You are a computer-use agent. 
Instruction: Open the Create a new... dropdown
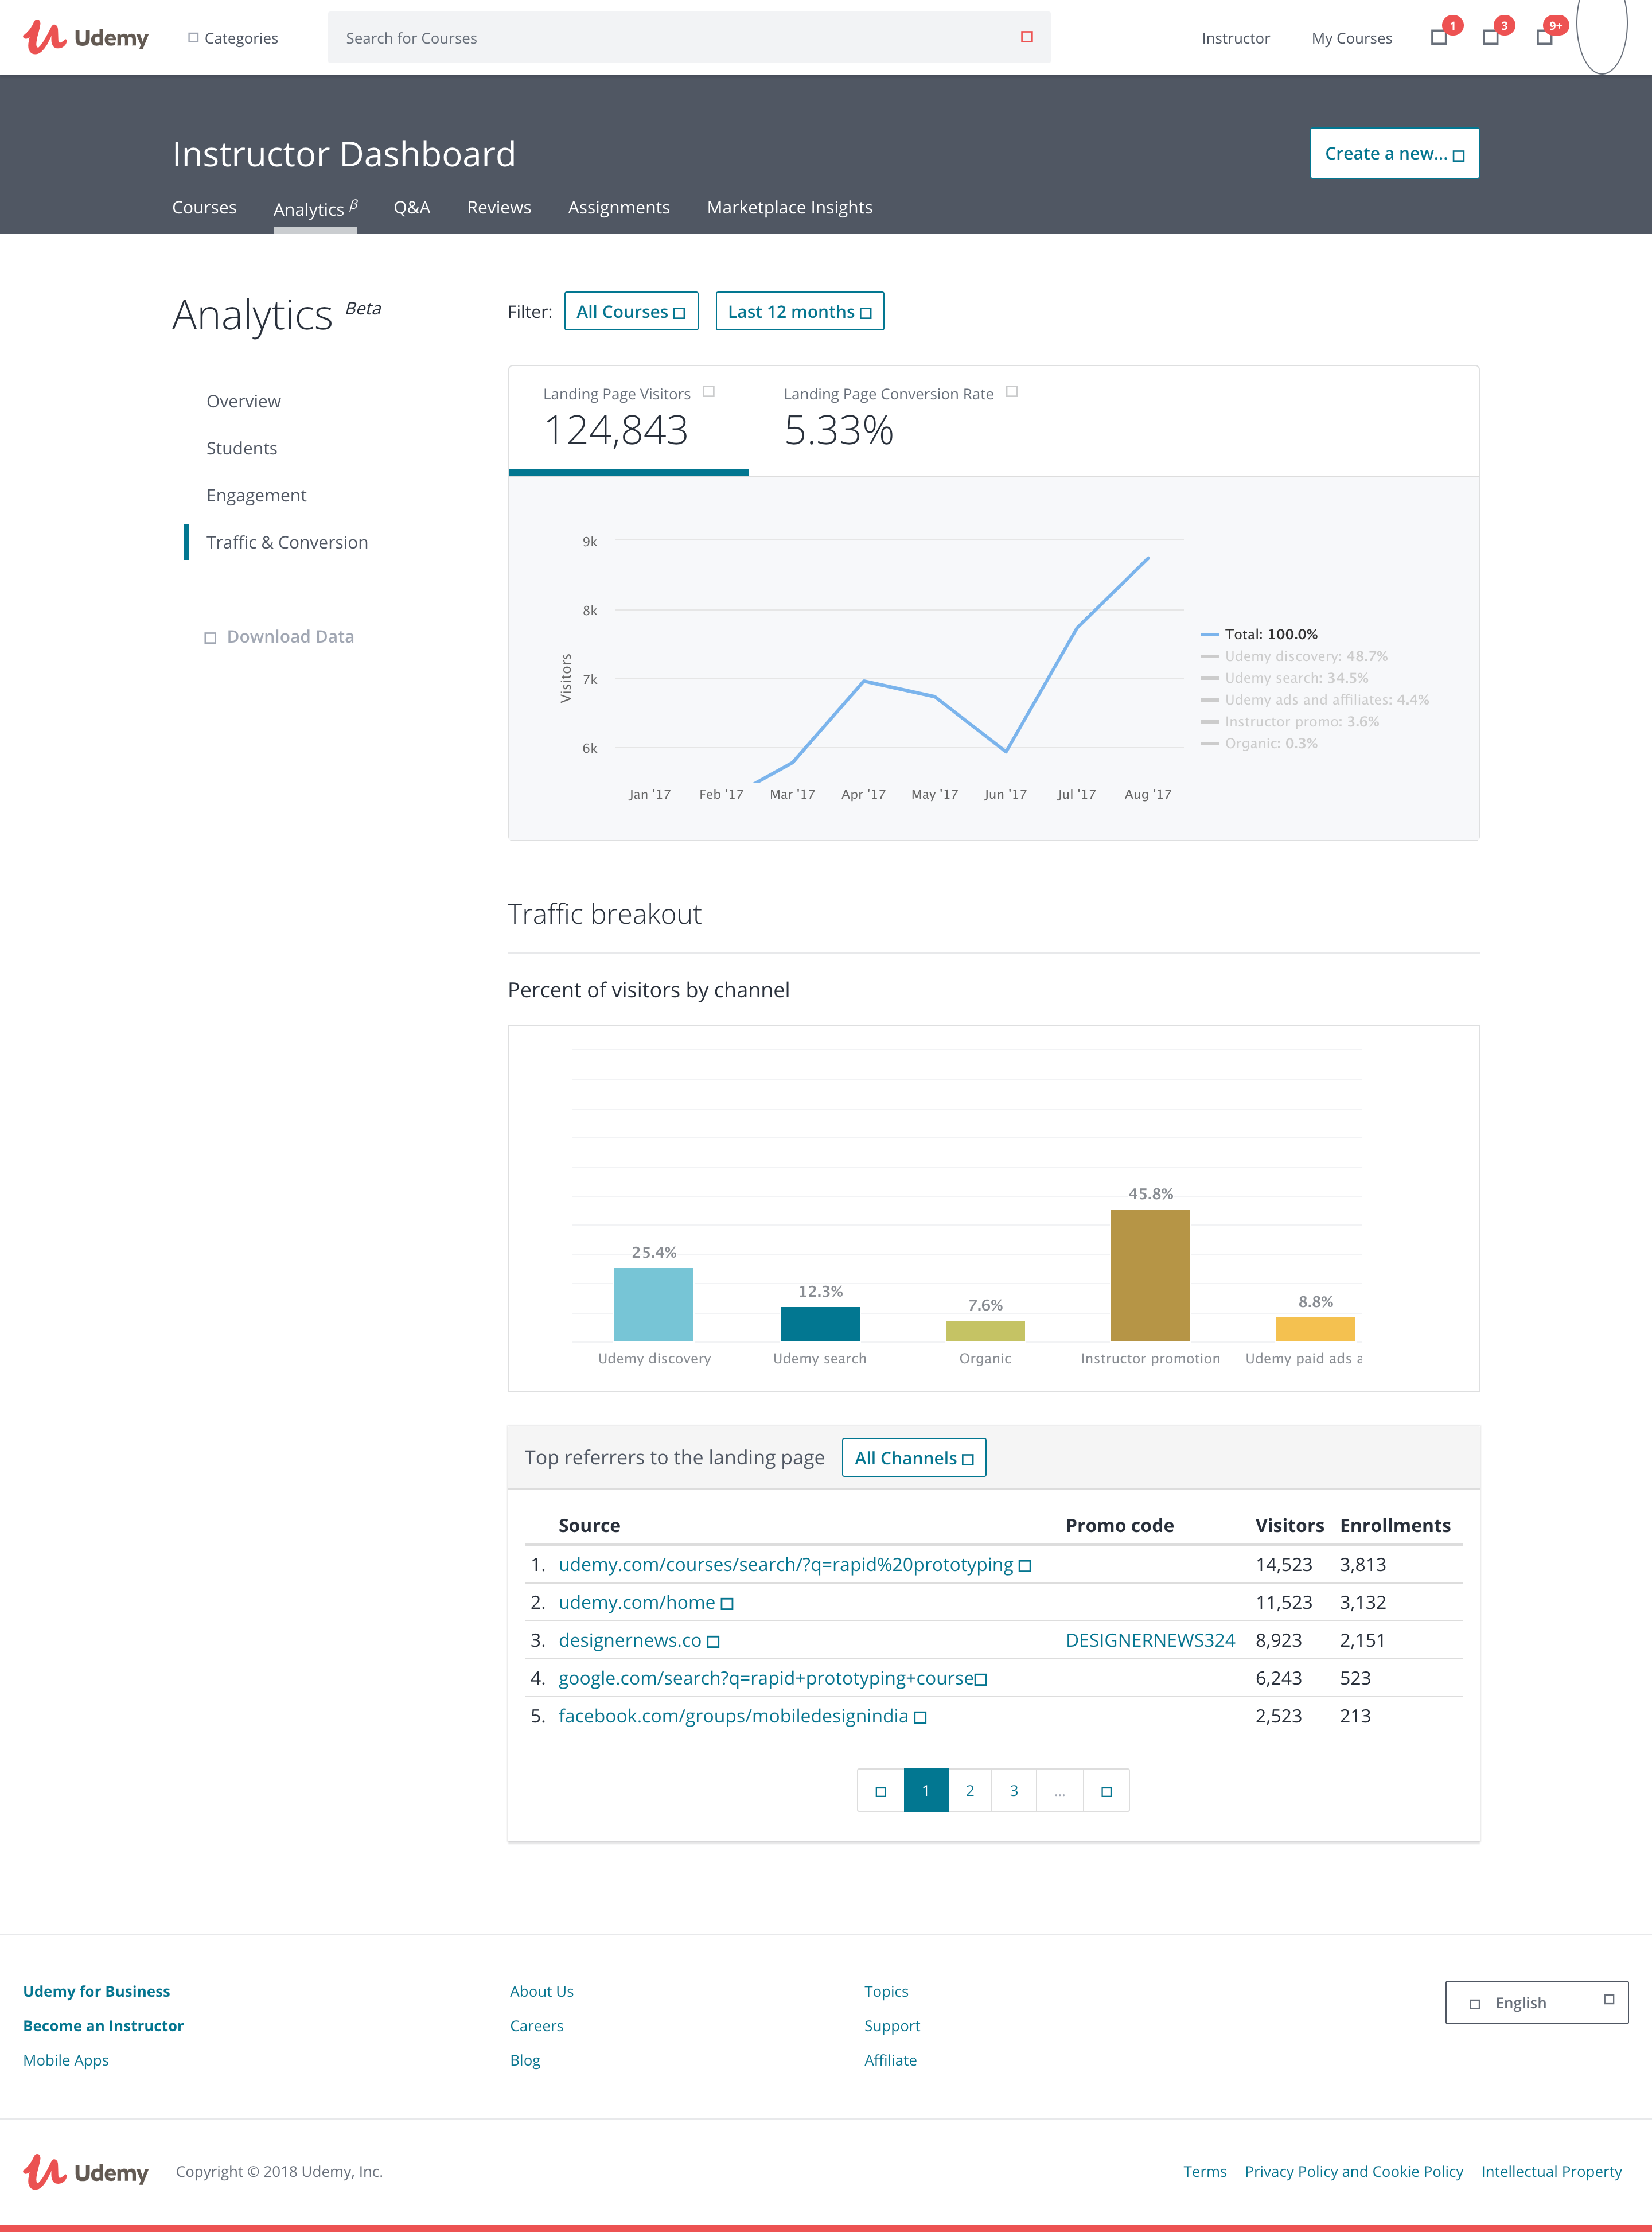pyautogui.click(x=1394, y=153)
